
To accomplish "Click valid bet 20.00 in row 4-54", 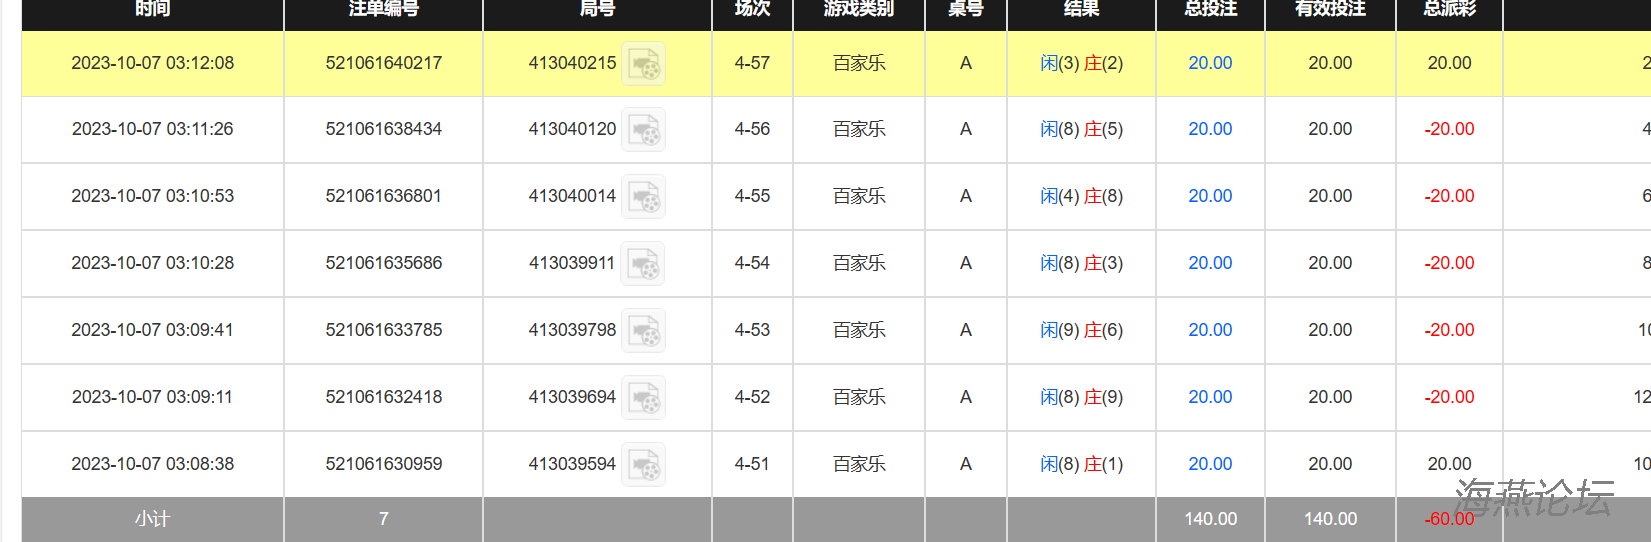I will click(1330, 263).
